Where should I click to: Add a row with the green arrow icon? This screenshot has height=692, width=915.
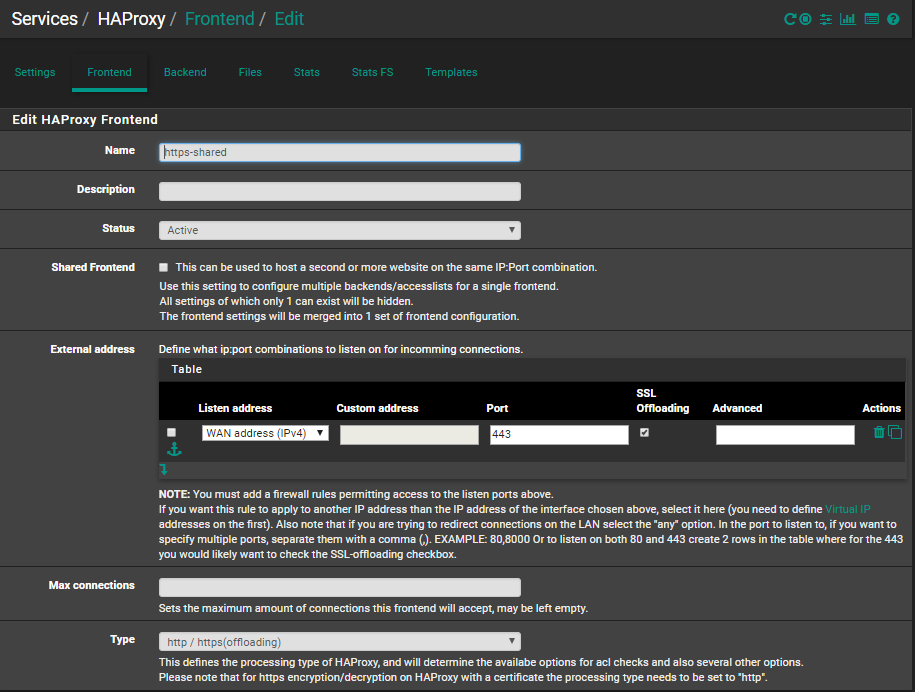[x=164, y=469]
